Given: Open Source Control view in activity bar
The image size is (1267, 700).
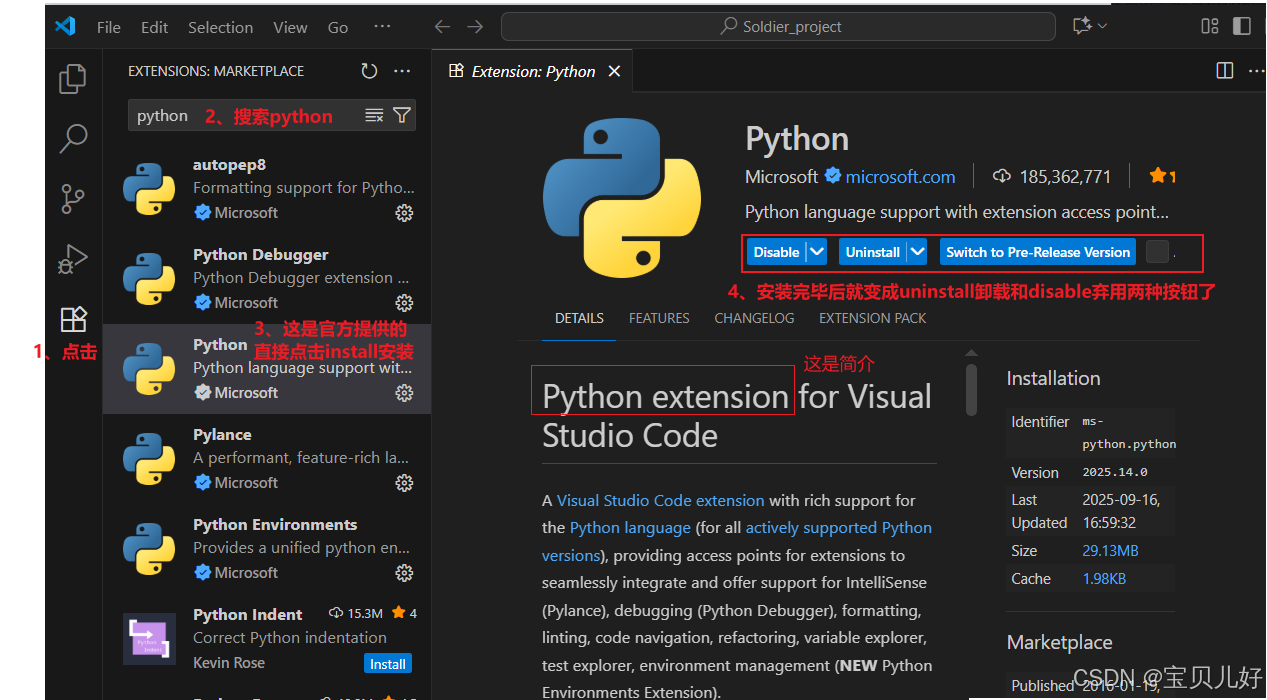Looking at the screenshot, I should pos(73,198).
